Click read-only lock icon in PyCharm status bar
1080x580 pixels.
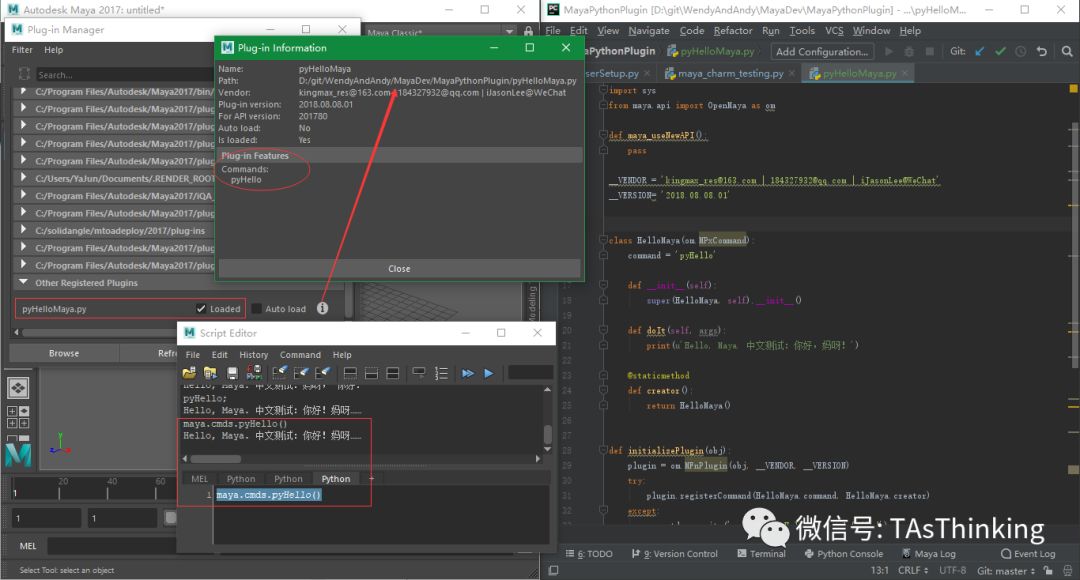pyautogui.click(x=1048, y=570)
